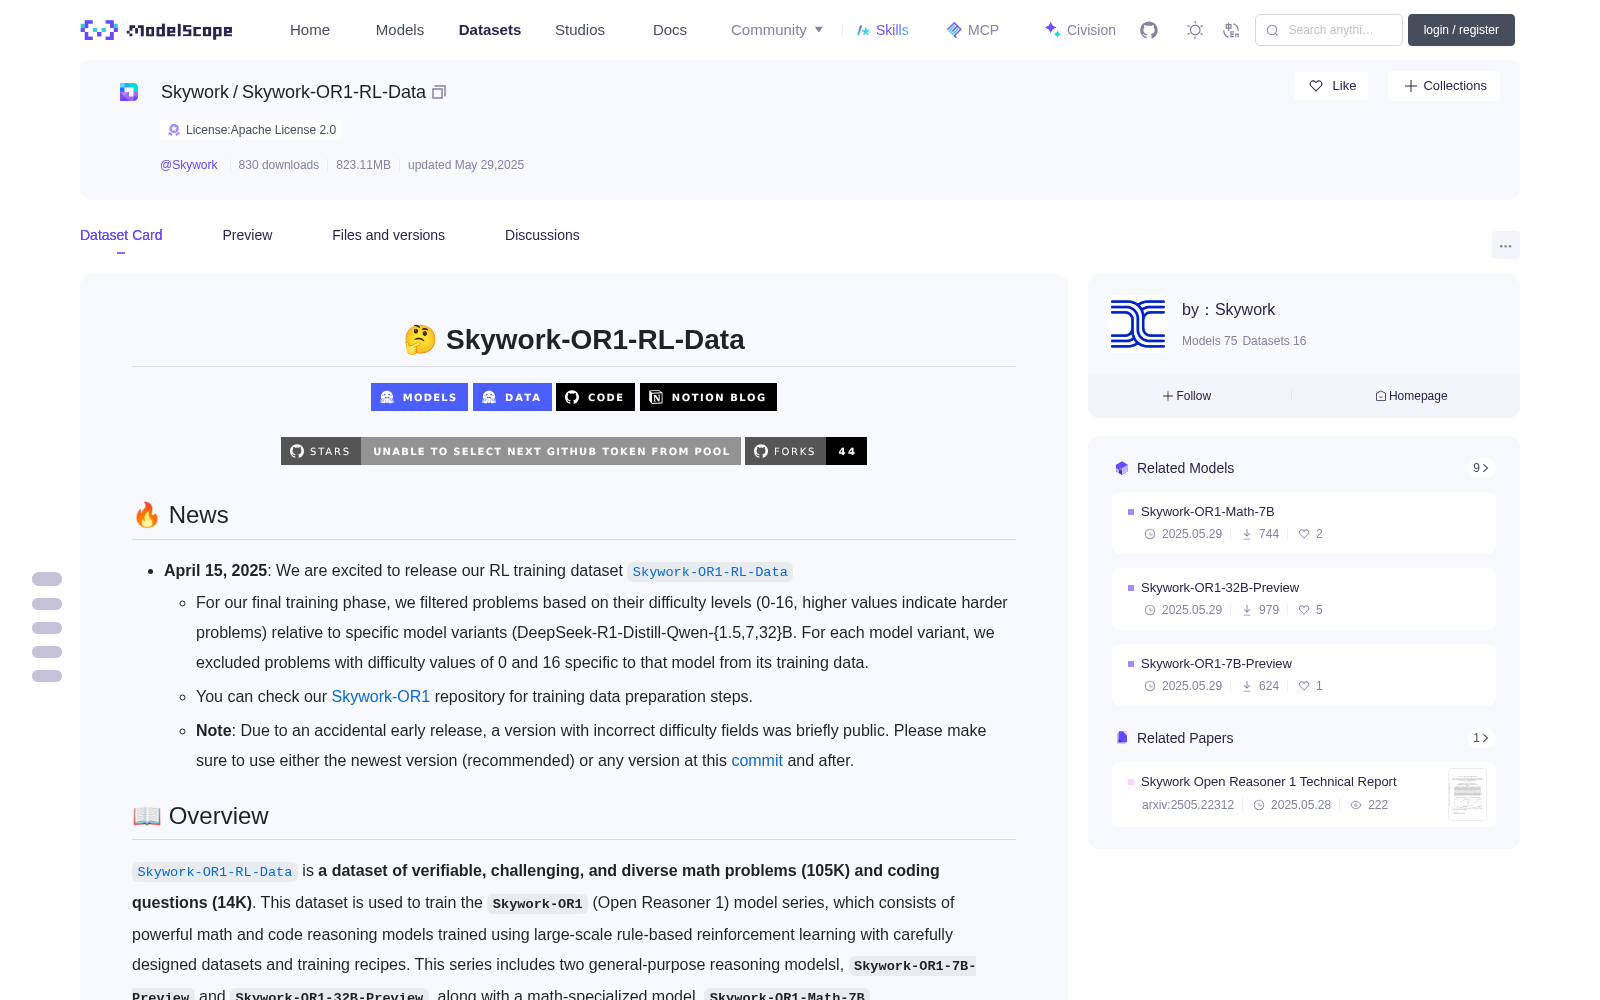
Task: Open the Skywork-OR1-7B-Preview related model
Action: (1304, 675)
